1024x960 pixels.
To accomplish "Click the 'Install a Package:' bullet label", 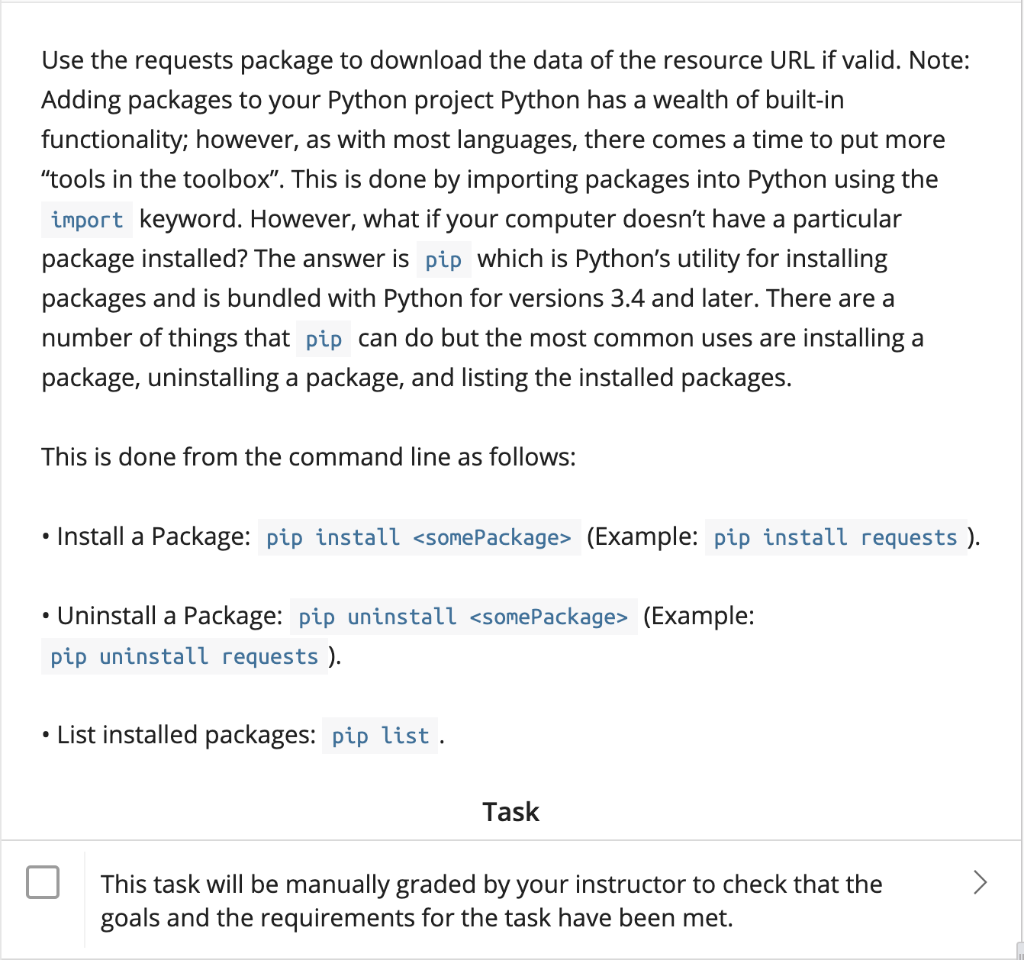I will [153, 537].
